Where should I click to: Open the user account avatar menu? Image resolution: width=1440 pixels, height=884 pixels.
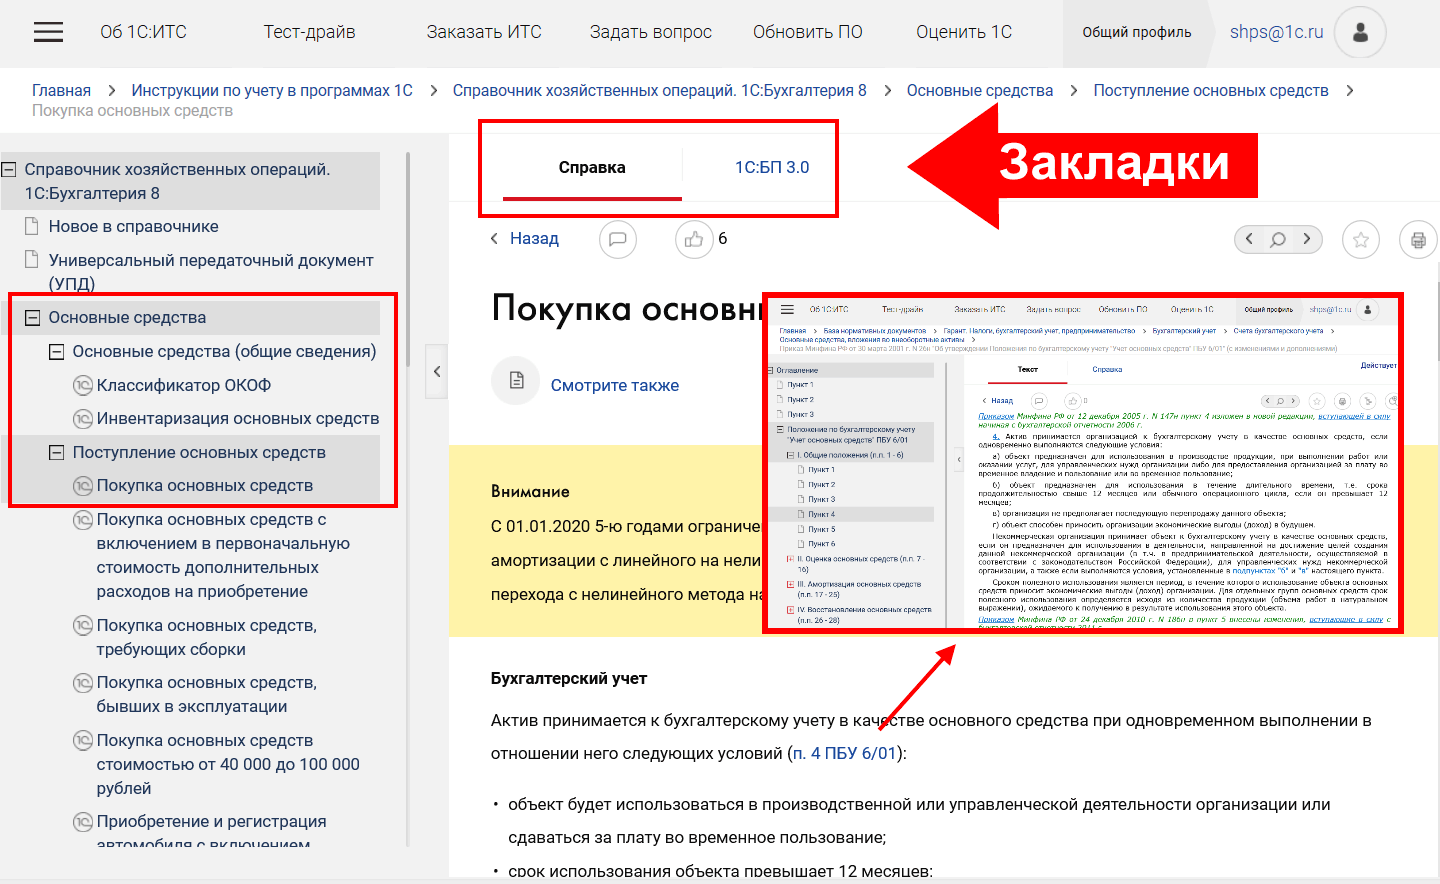[1360, 32]
